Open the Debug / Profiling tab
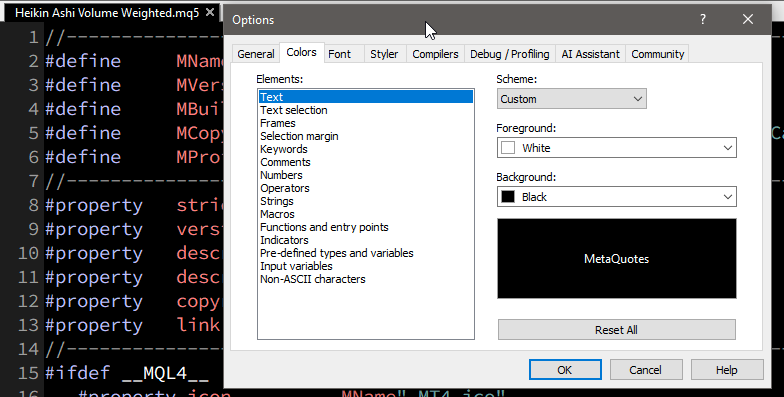This screenshot has width=784, height=397. (510, 54)
